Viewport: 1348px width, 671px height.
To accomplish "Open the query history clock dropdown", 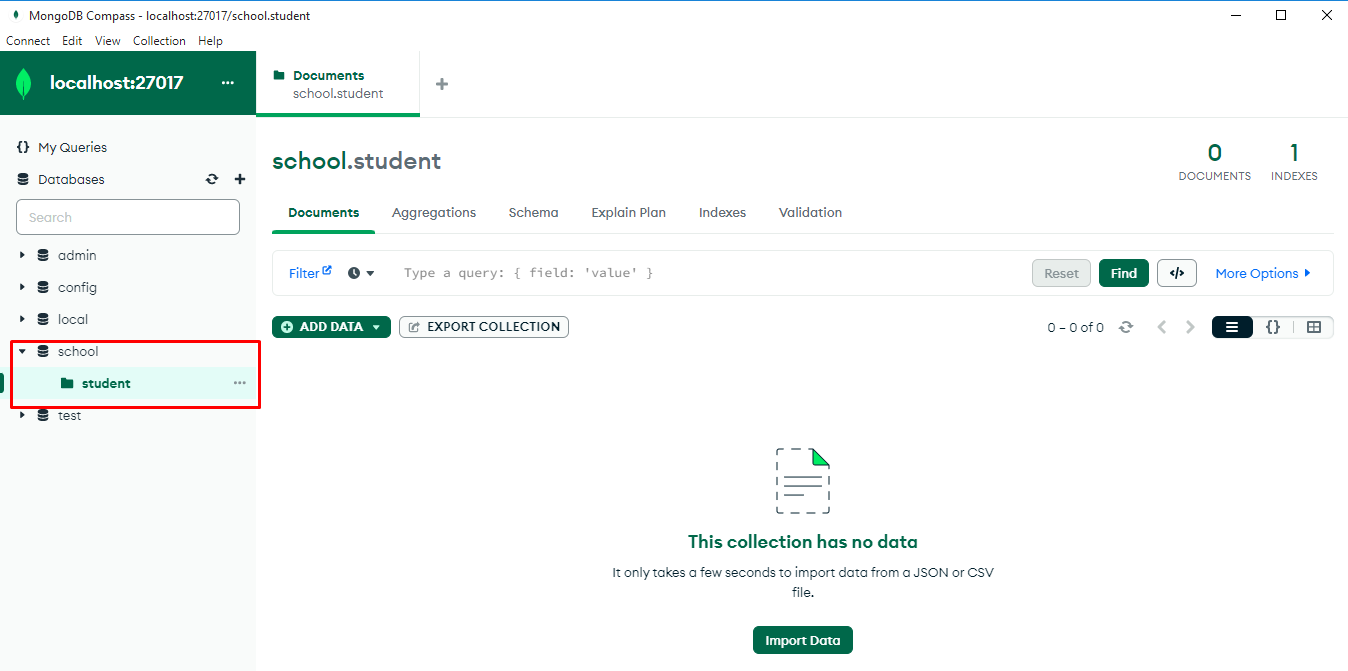I will pos(361,273).
